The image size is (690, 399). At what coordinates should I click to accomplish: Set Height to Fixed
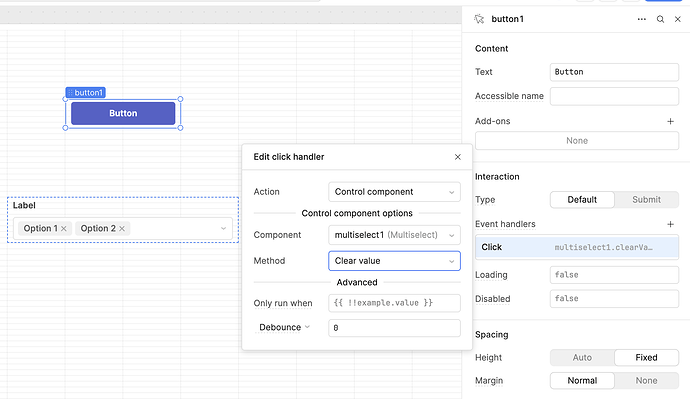pos(646,358)
